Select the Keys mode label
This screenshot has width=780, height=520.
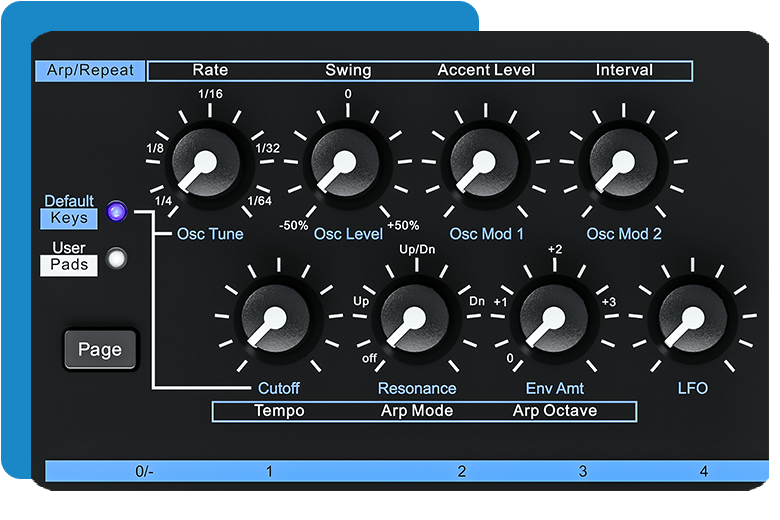[x=69, y=218]
